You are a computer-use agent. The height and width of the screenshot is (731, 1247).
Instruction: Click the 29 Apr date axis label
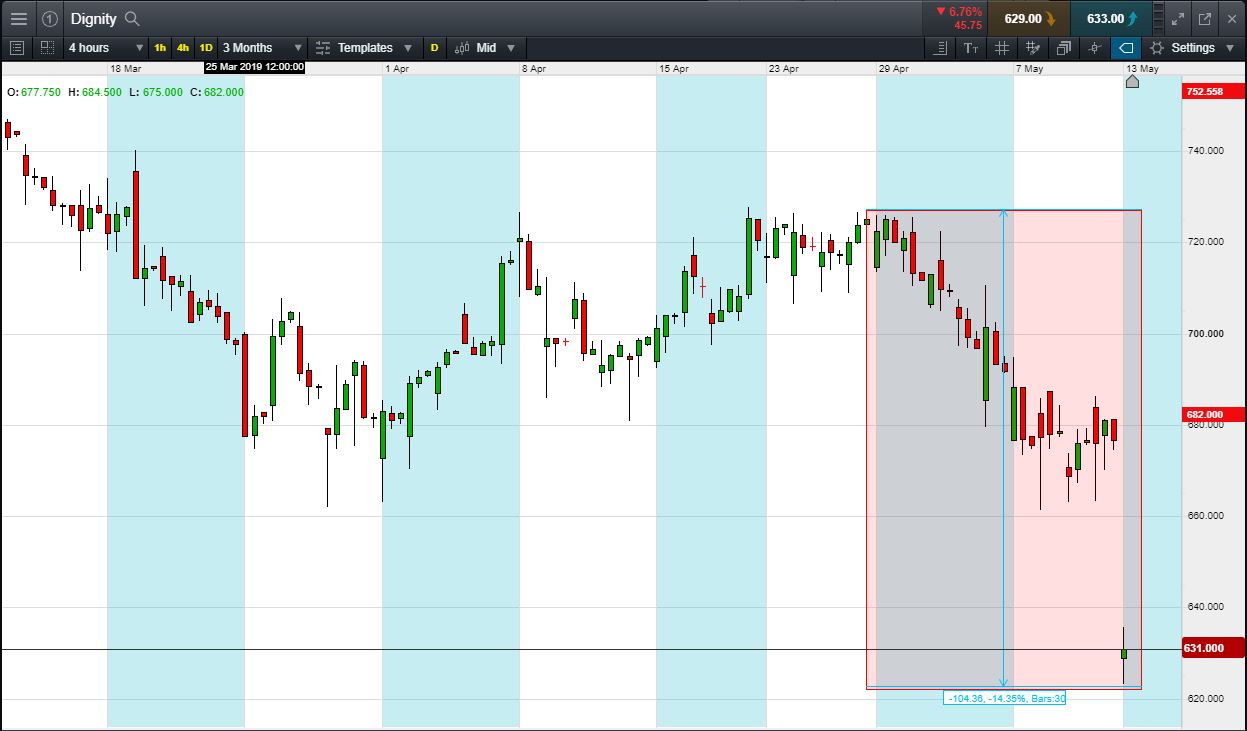click(x=894, y=69)
